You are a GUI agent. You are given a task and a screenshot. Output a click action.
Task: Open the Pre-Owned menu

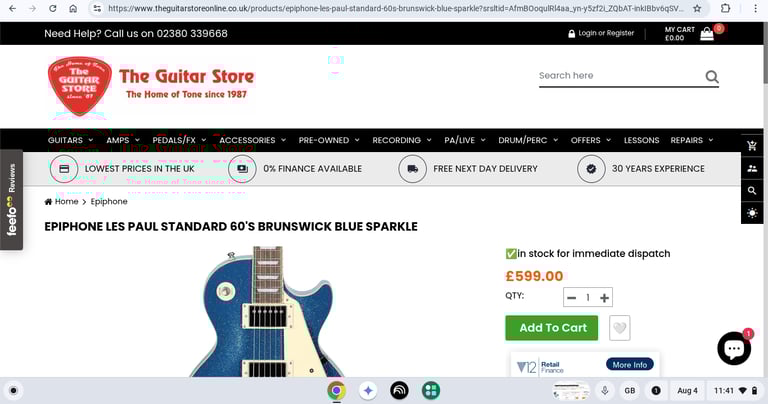329,140
